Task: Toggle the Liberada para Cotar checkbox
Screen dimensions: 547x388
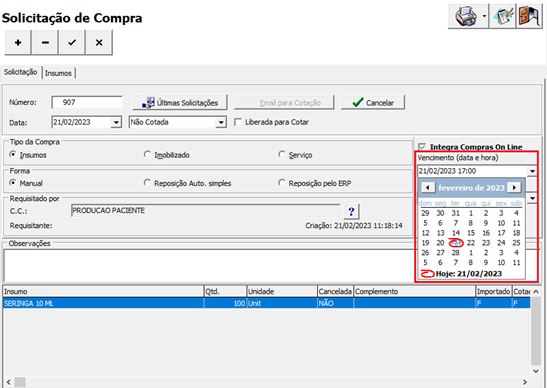Action: point(238,122)
